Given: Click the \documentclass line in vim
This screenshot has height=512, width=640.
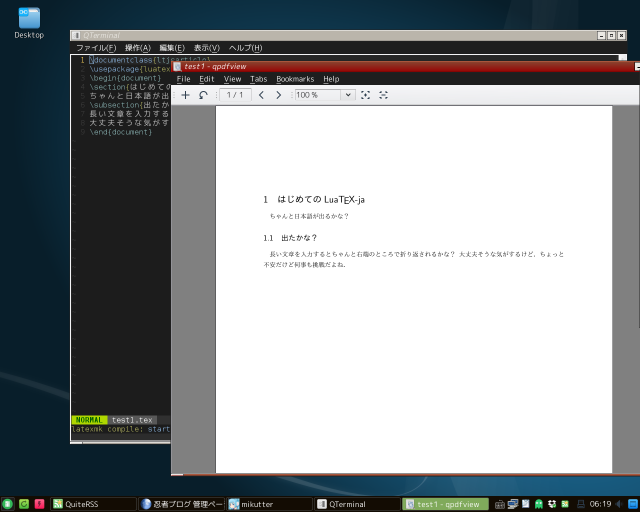Looking at the screenshot, I should (149, 60).
